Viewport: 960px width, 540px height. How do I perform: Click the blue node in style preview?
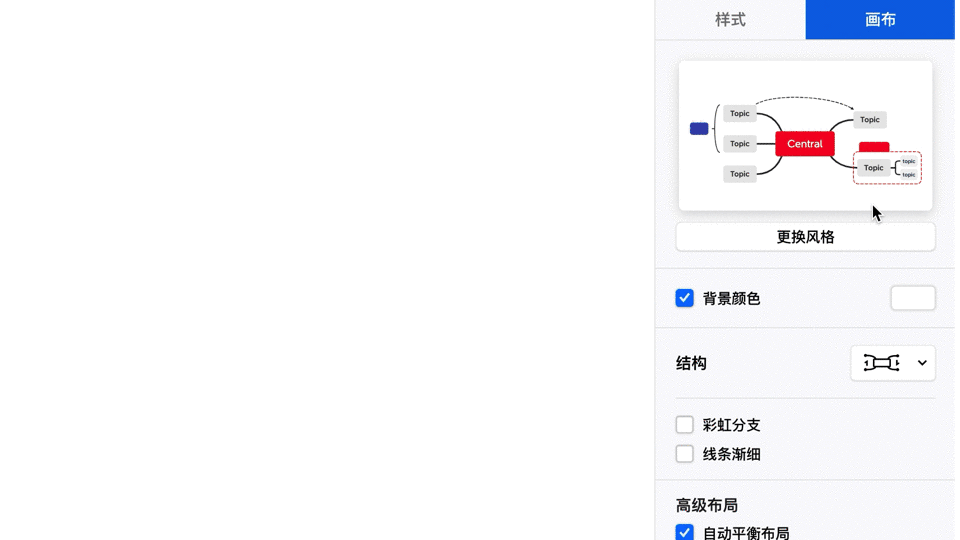tap(699, 129)
